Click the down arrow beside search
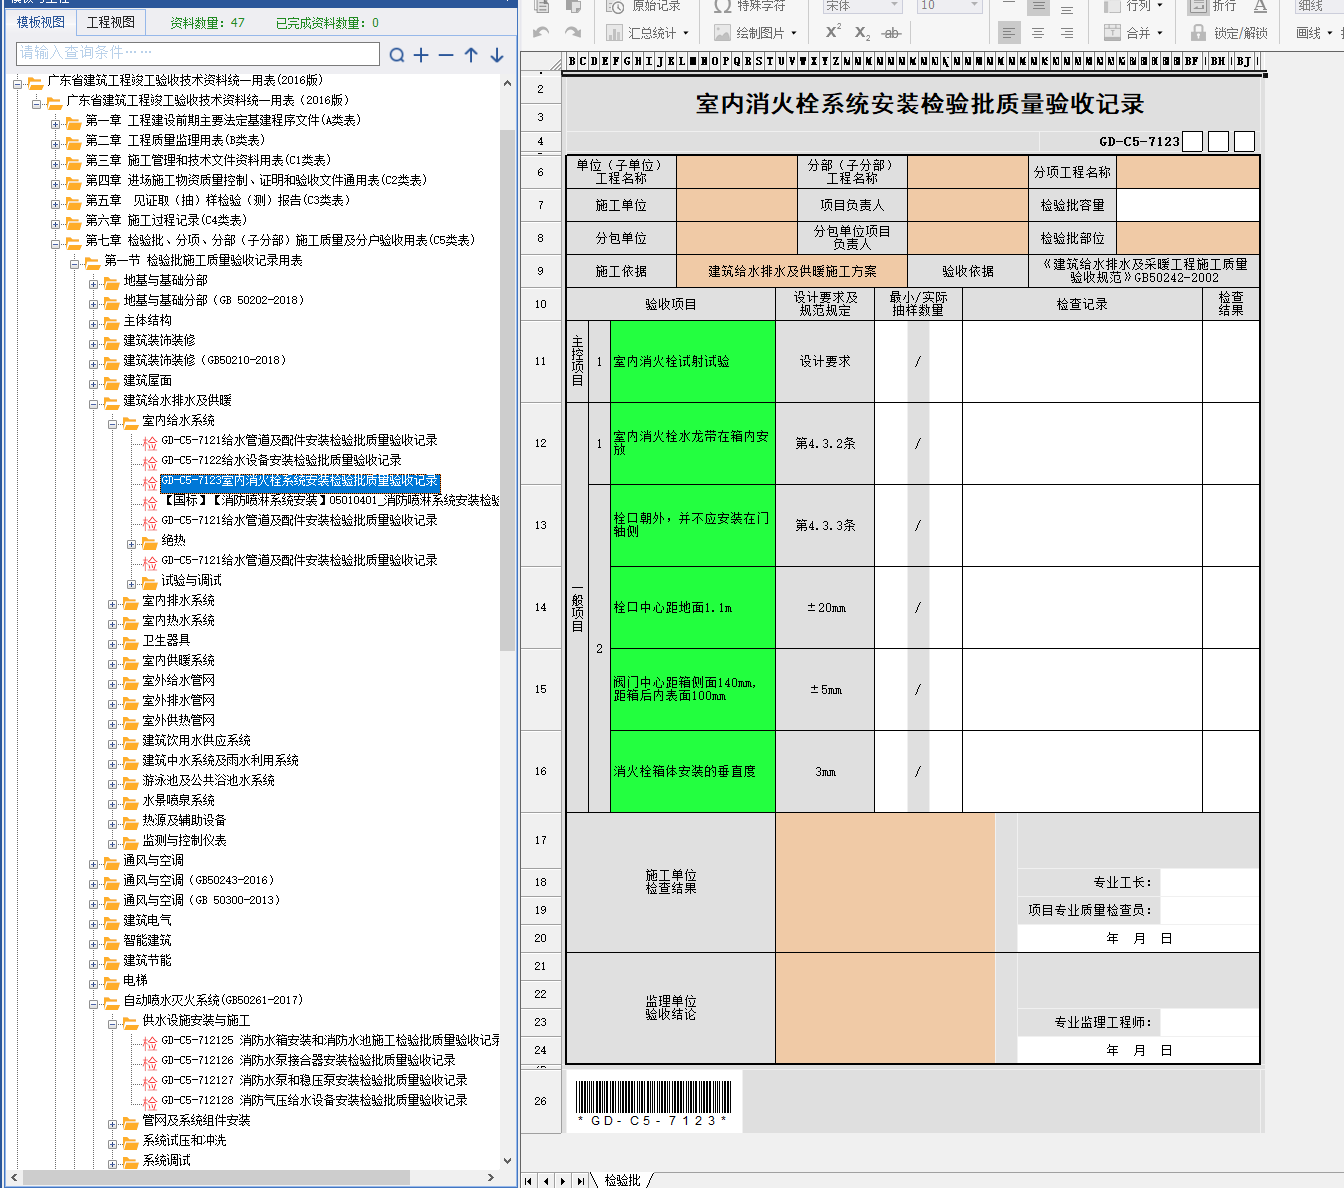Viewport: 1344px width, 1188px height. click(x=497, y=55)
